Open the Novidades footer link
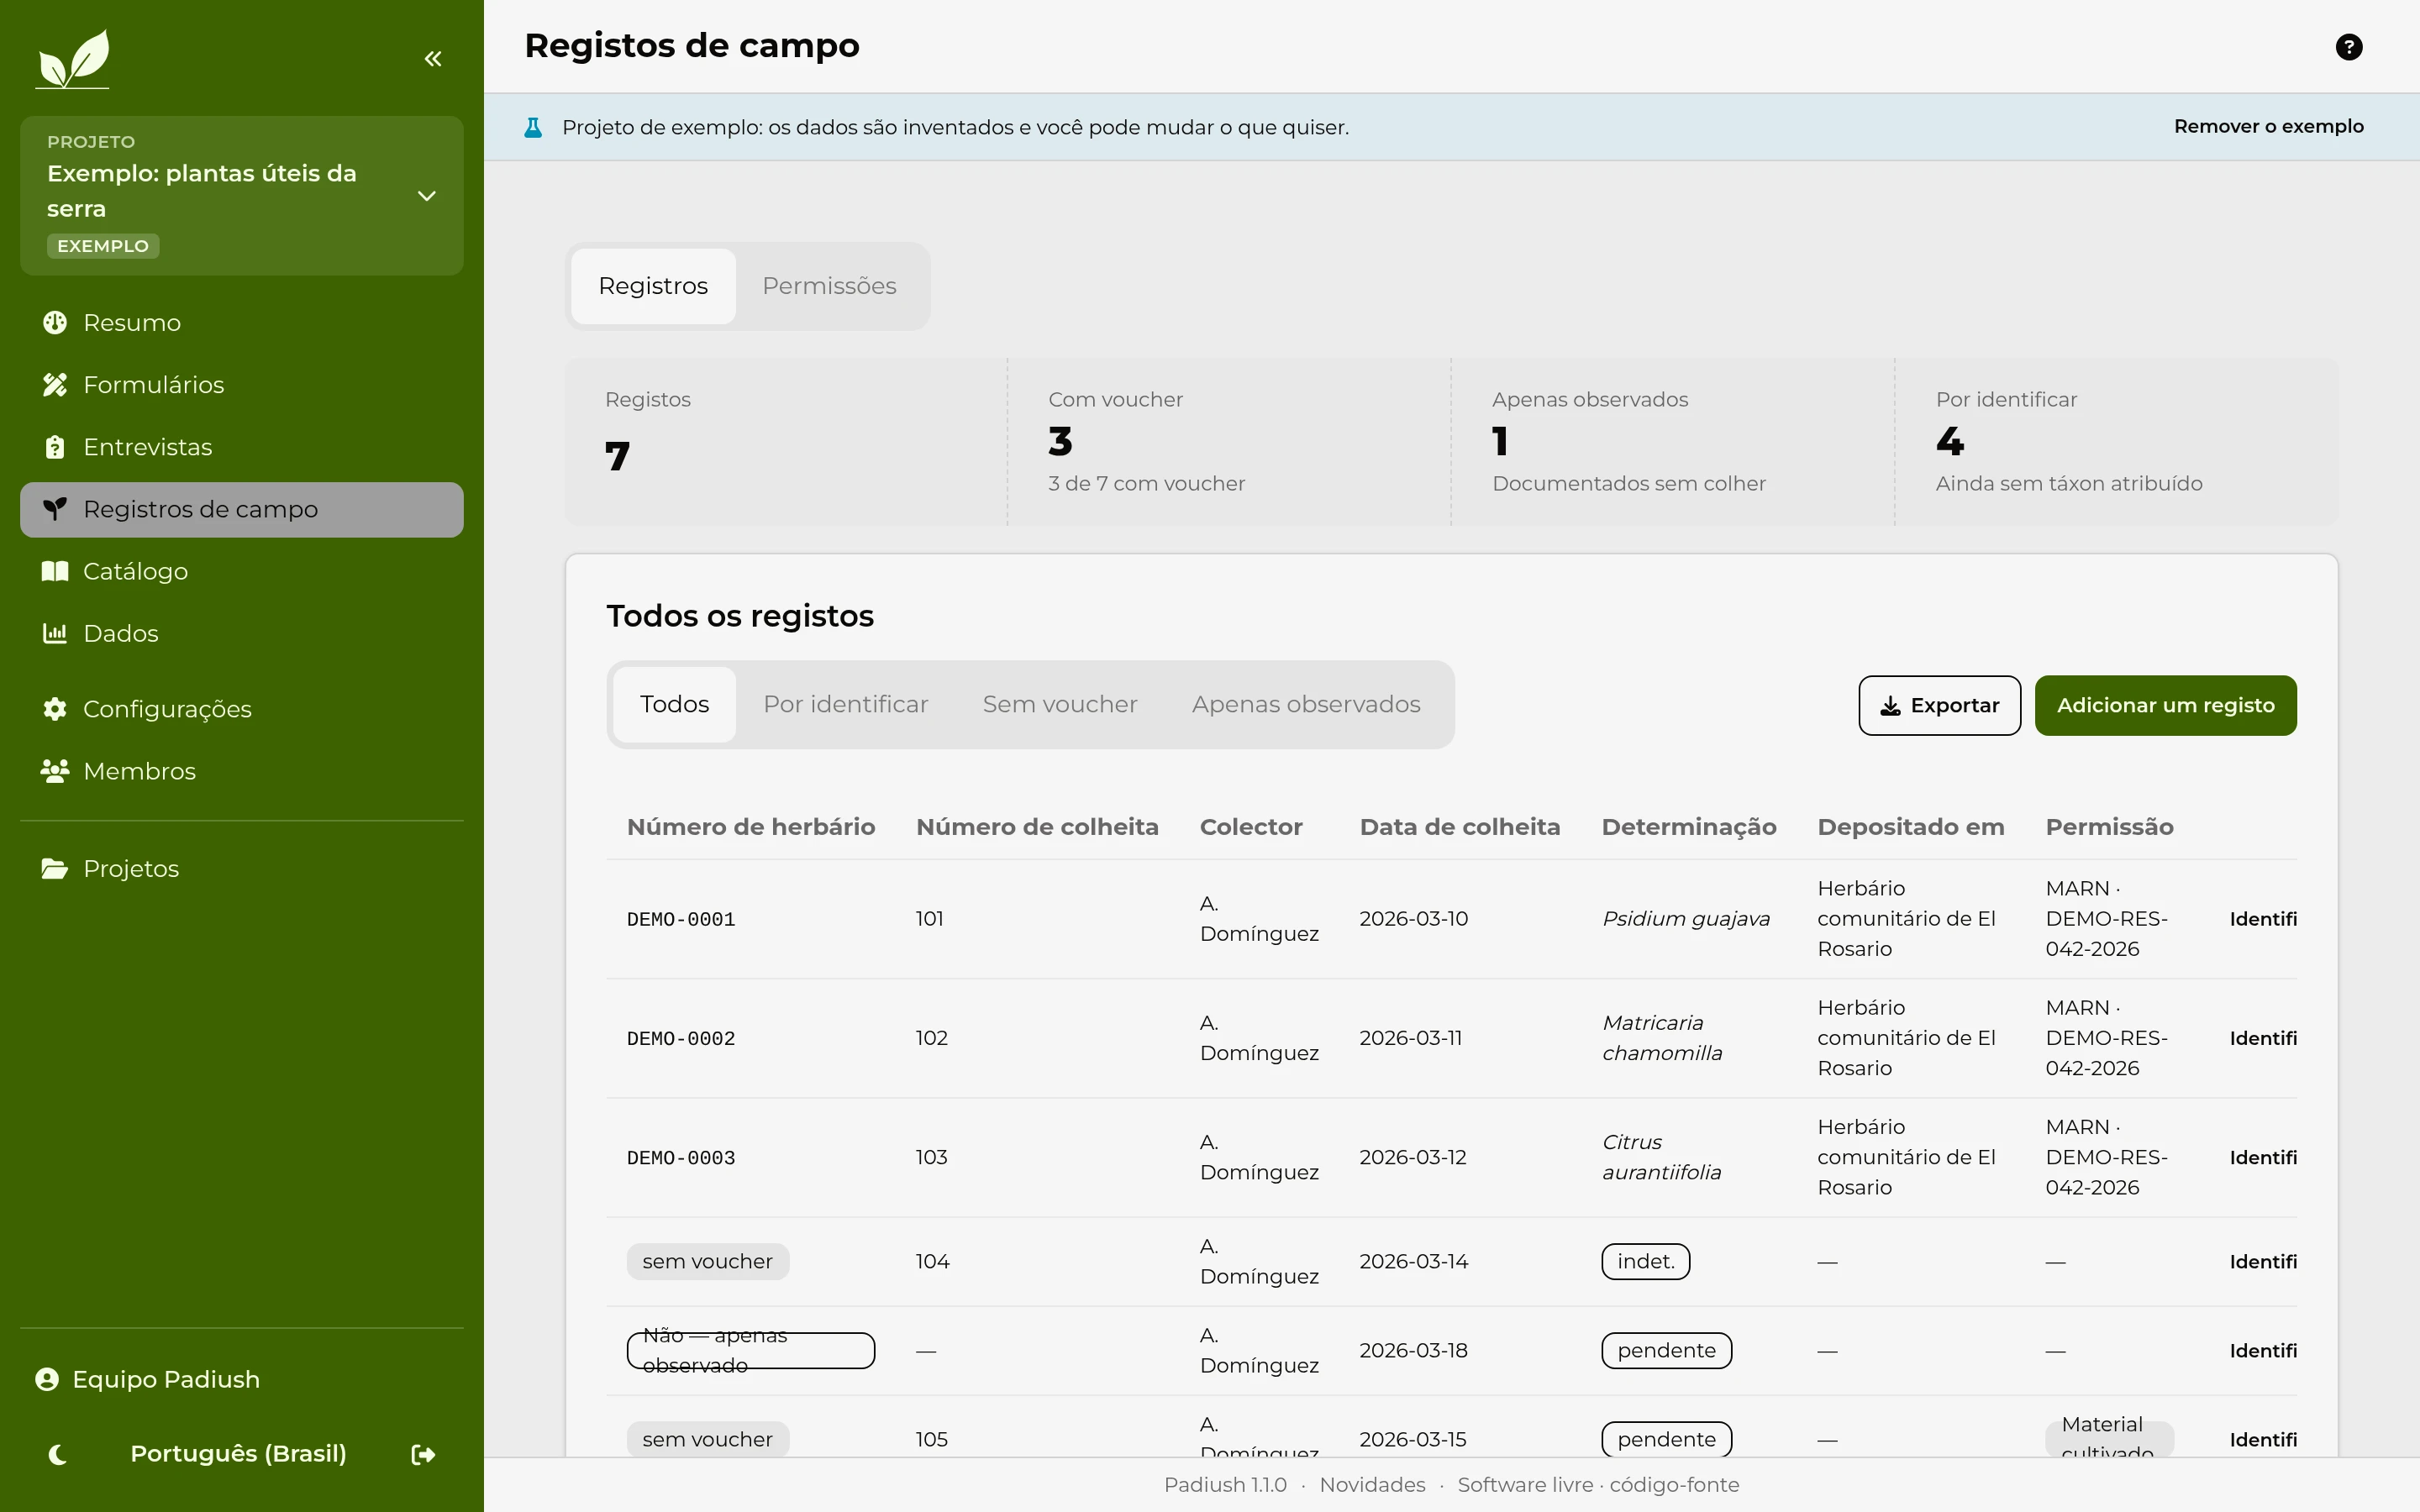The width and height of the screenshot is (2420, 1512). (x=1372, y=1485)
